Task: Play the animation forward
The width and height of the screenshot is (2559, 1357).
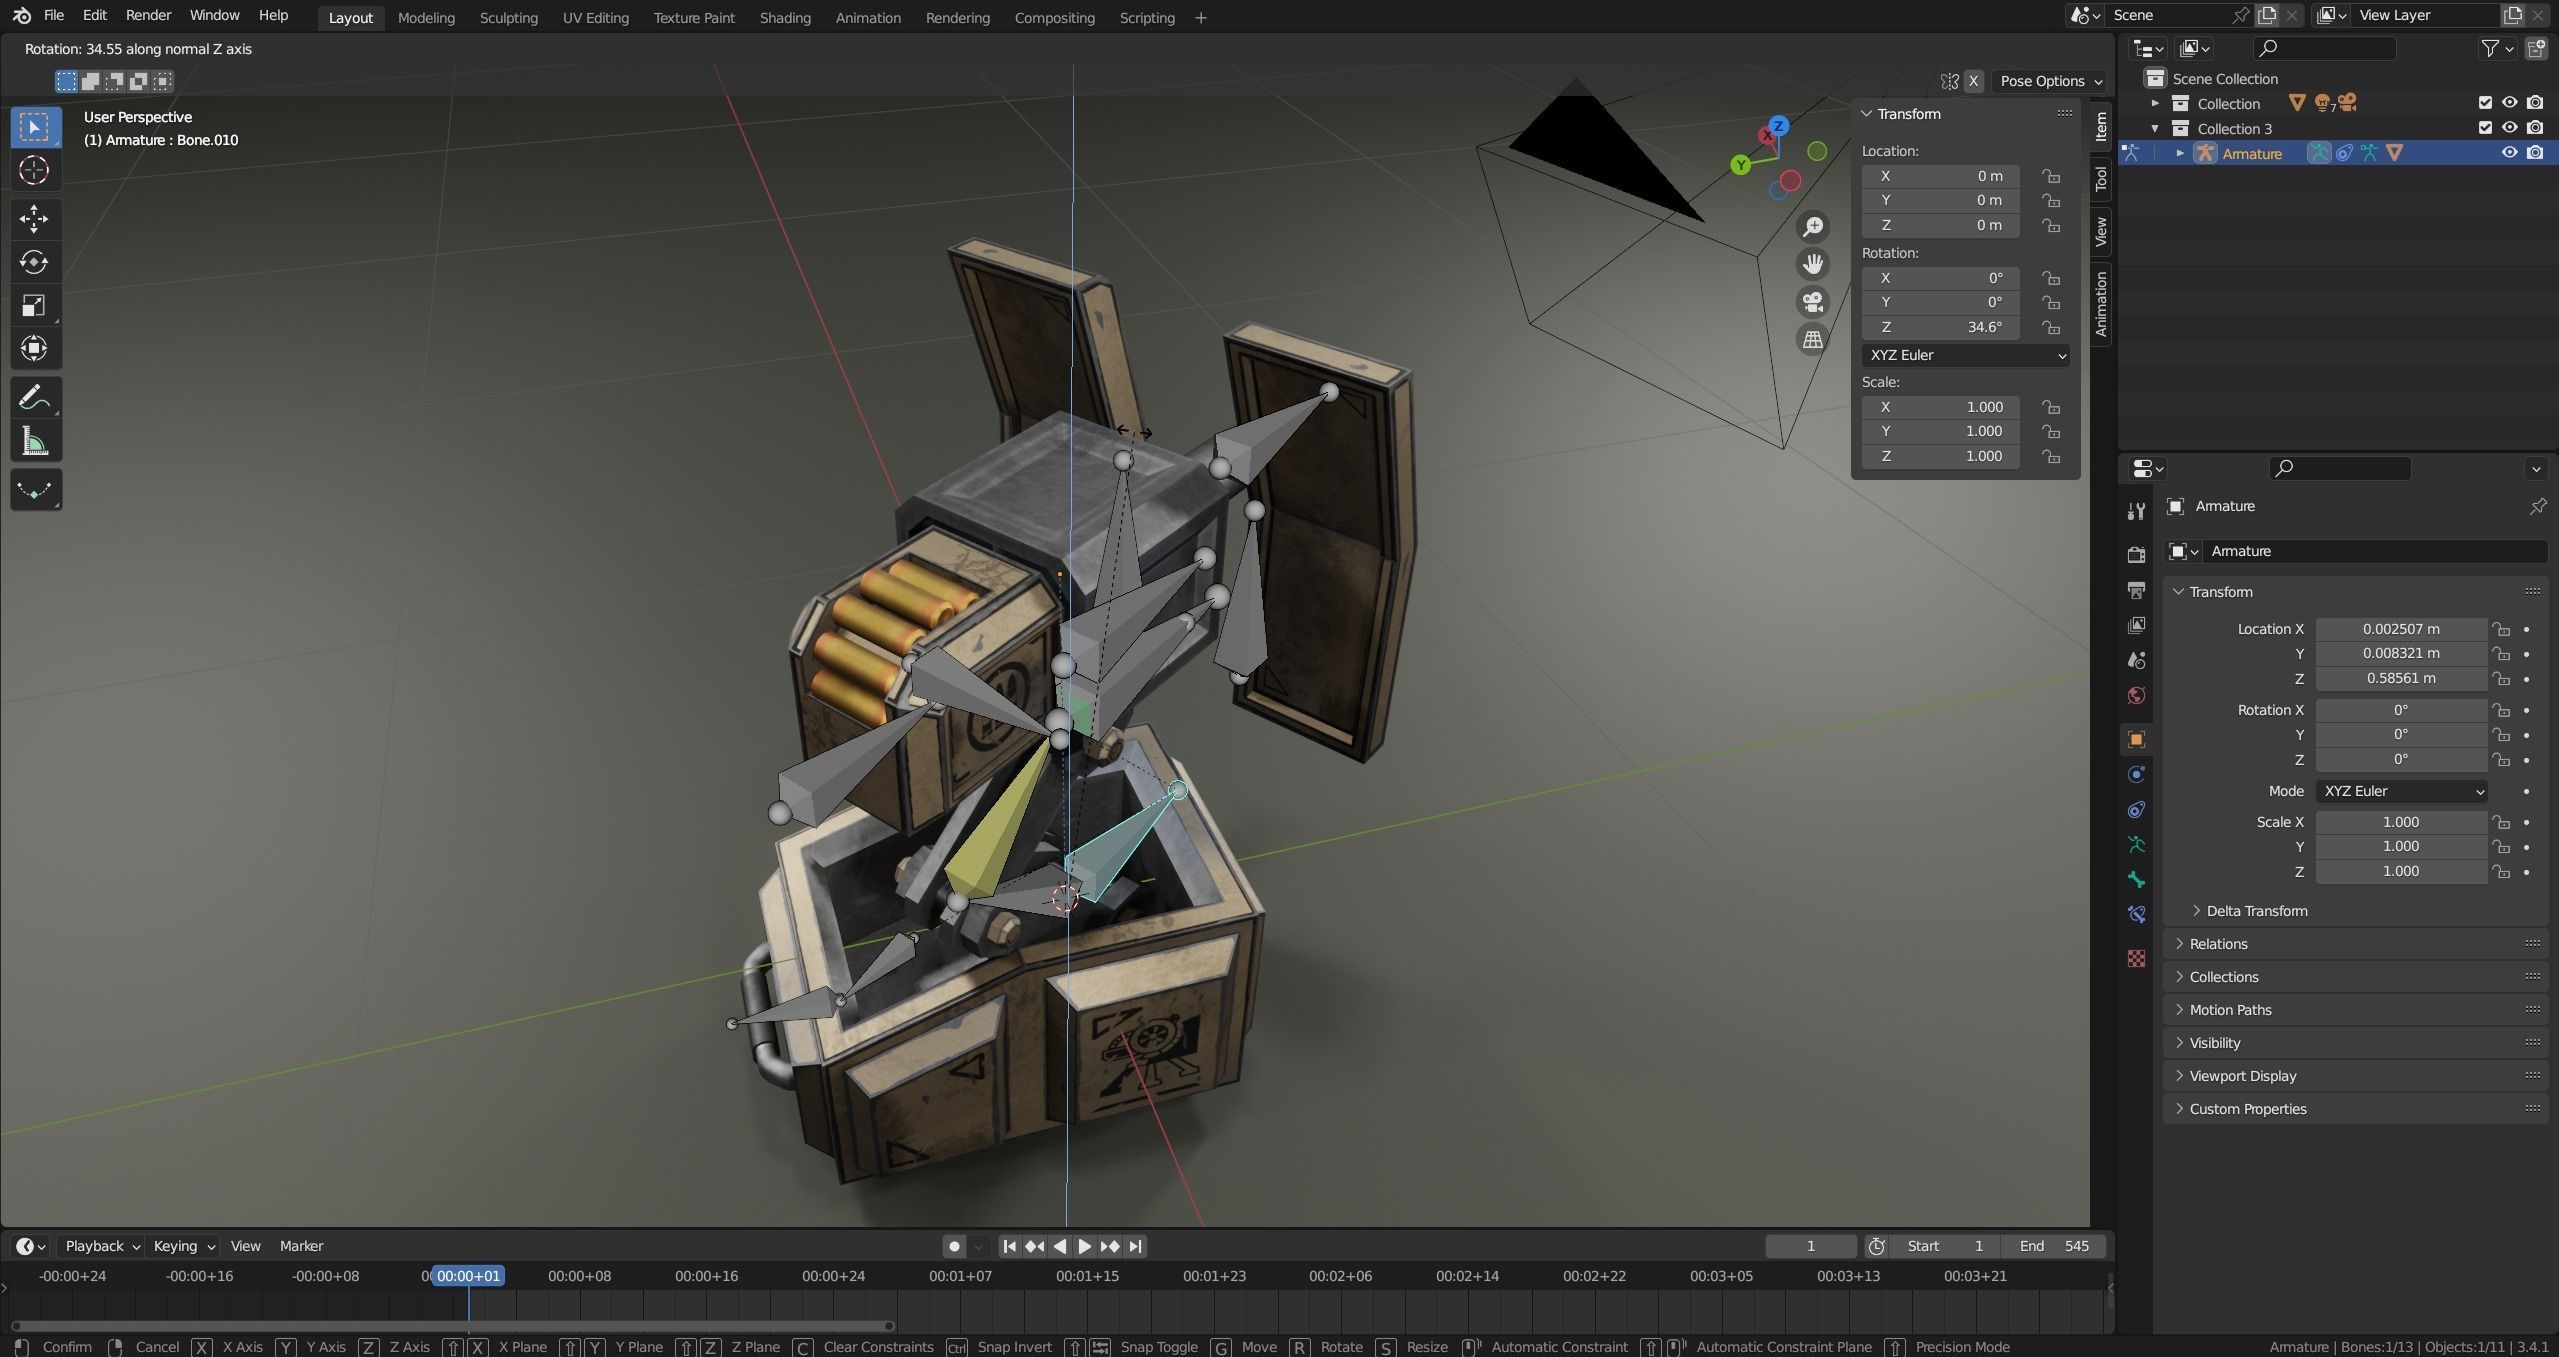Action: click(x=1085, y=1246)
